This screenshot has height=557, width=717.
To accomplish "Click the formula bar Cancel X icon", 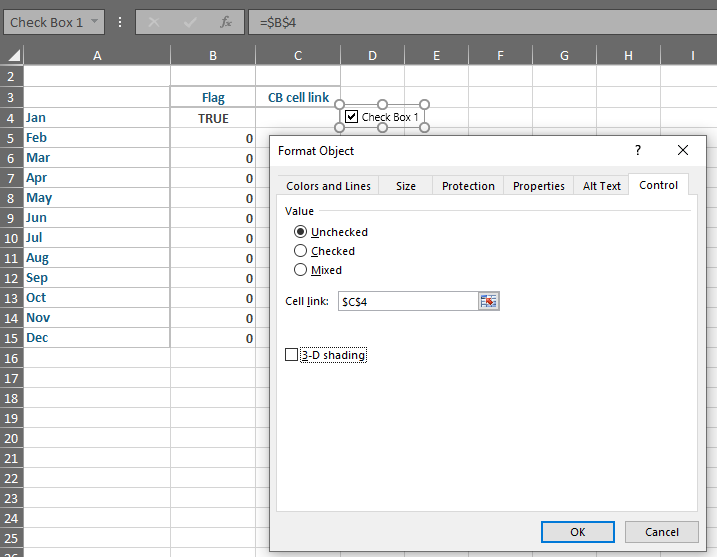I will [x=153, y=22].
